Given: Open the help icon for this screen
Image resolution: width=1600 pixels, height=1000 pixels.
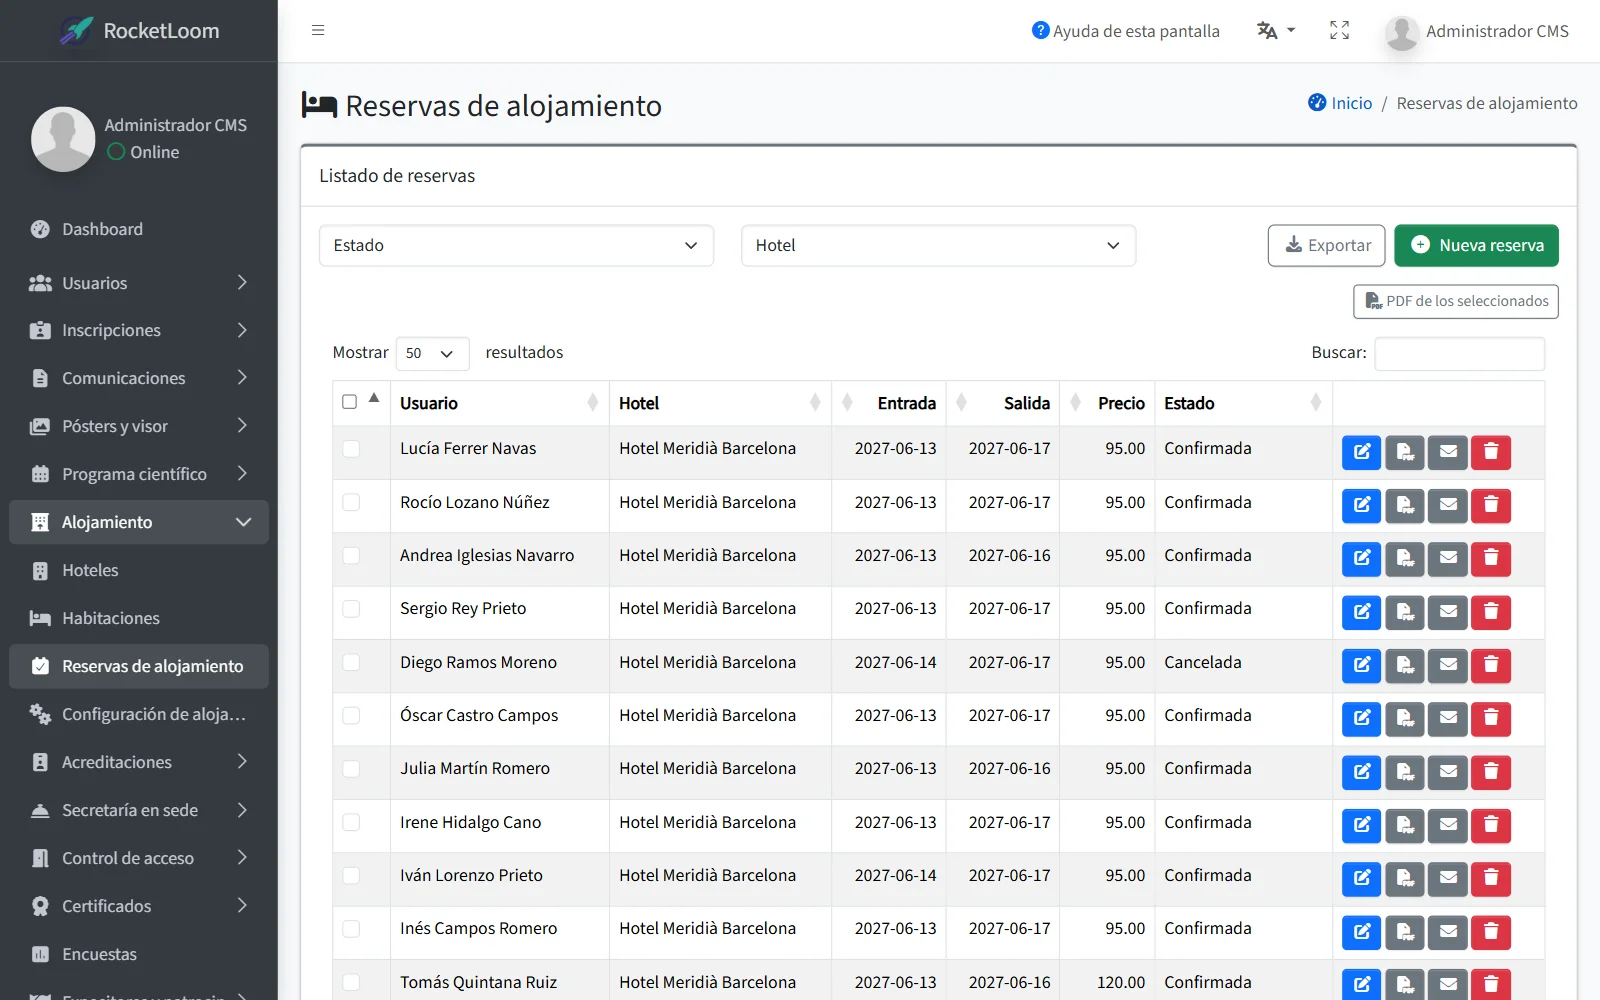Looking at the screenshot, I should pyautogui.click(x=1040, y=31).
